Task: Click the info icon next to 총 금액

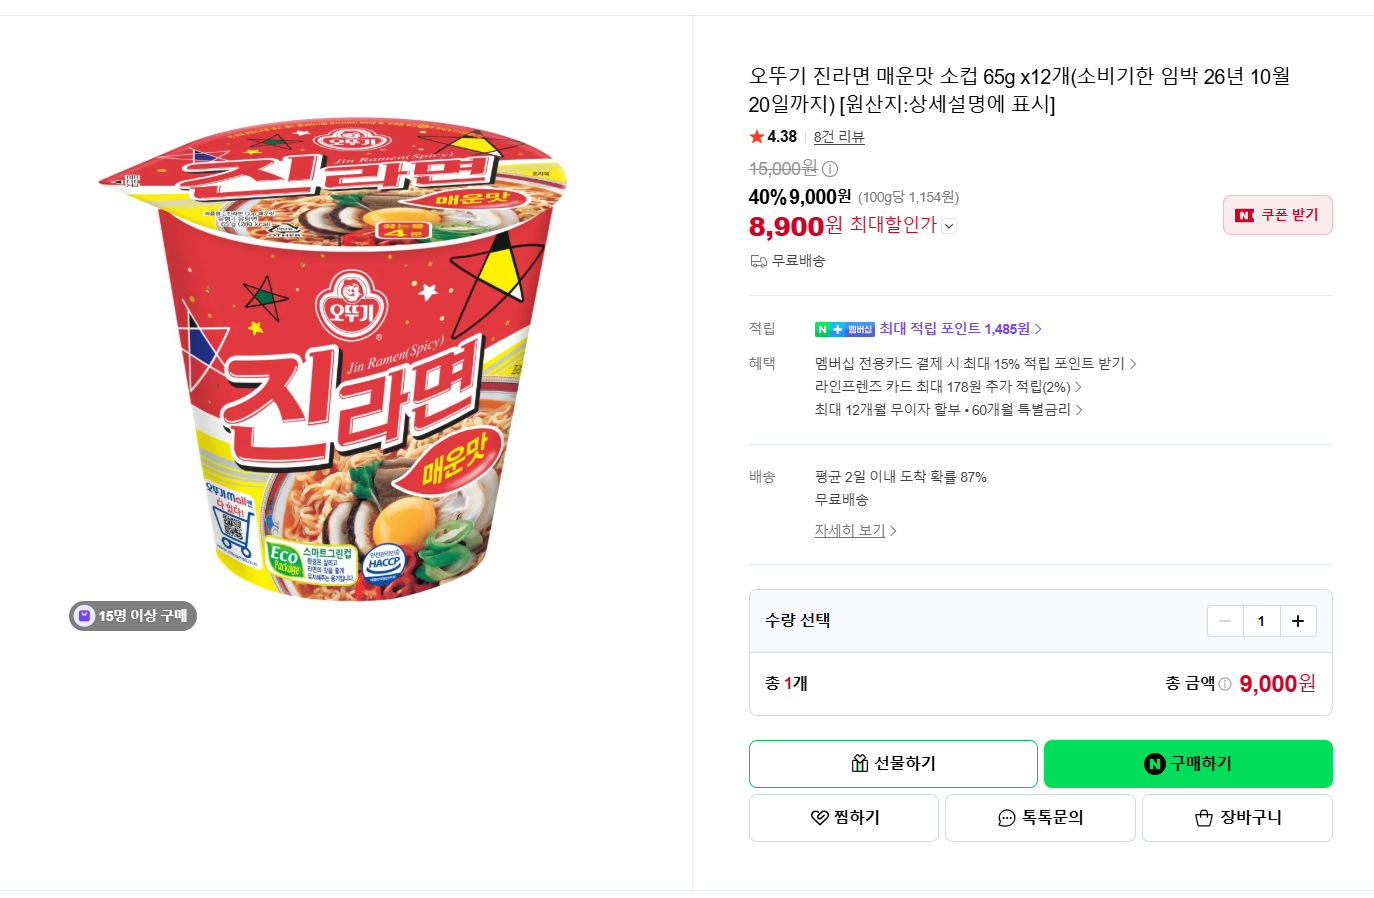Action: coord(1225,684)
